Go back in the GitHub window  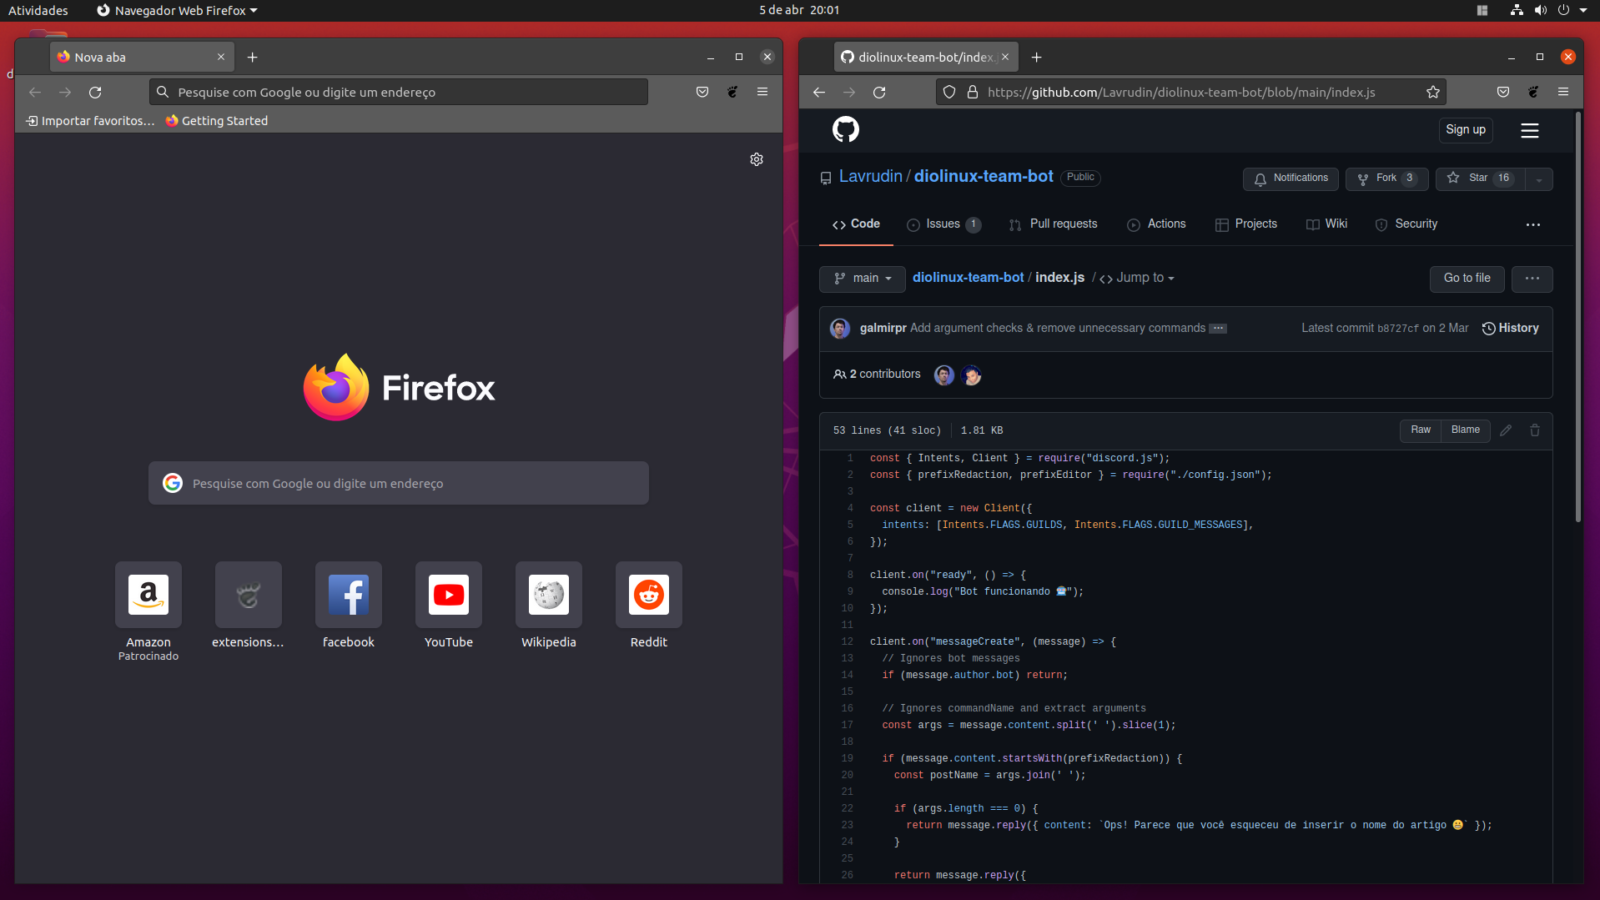[x=819, y=92]
